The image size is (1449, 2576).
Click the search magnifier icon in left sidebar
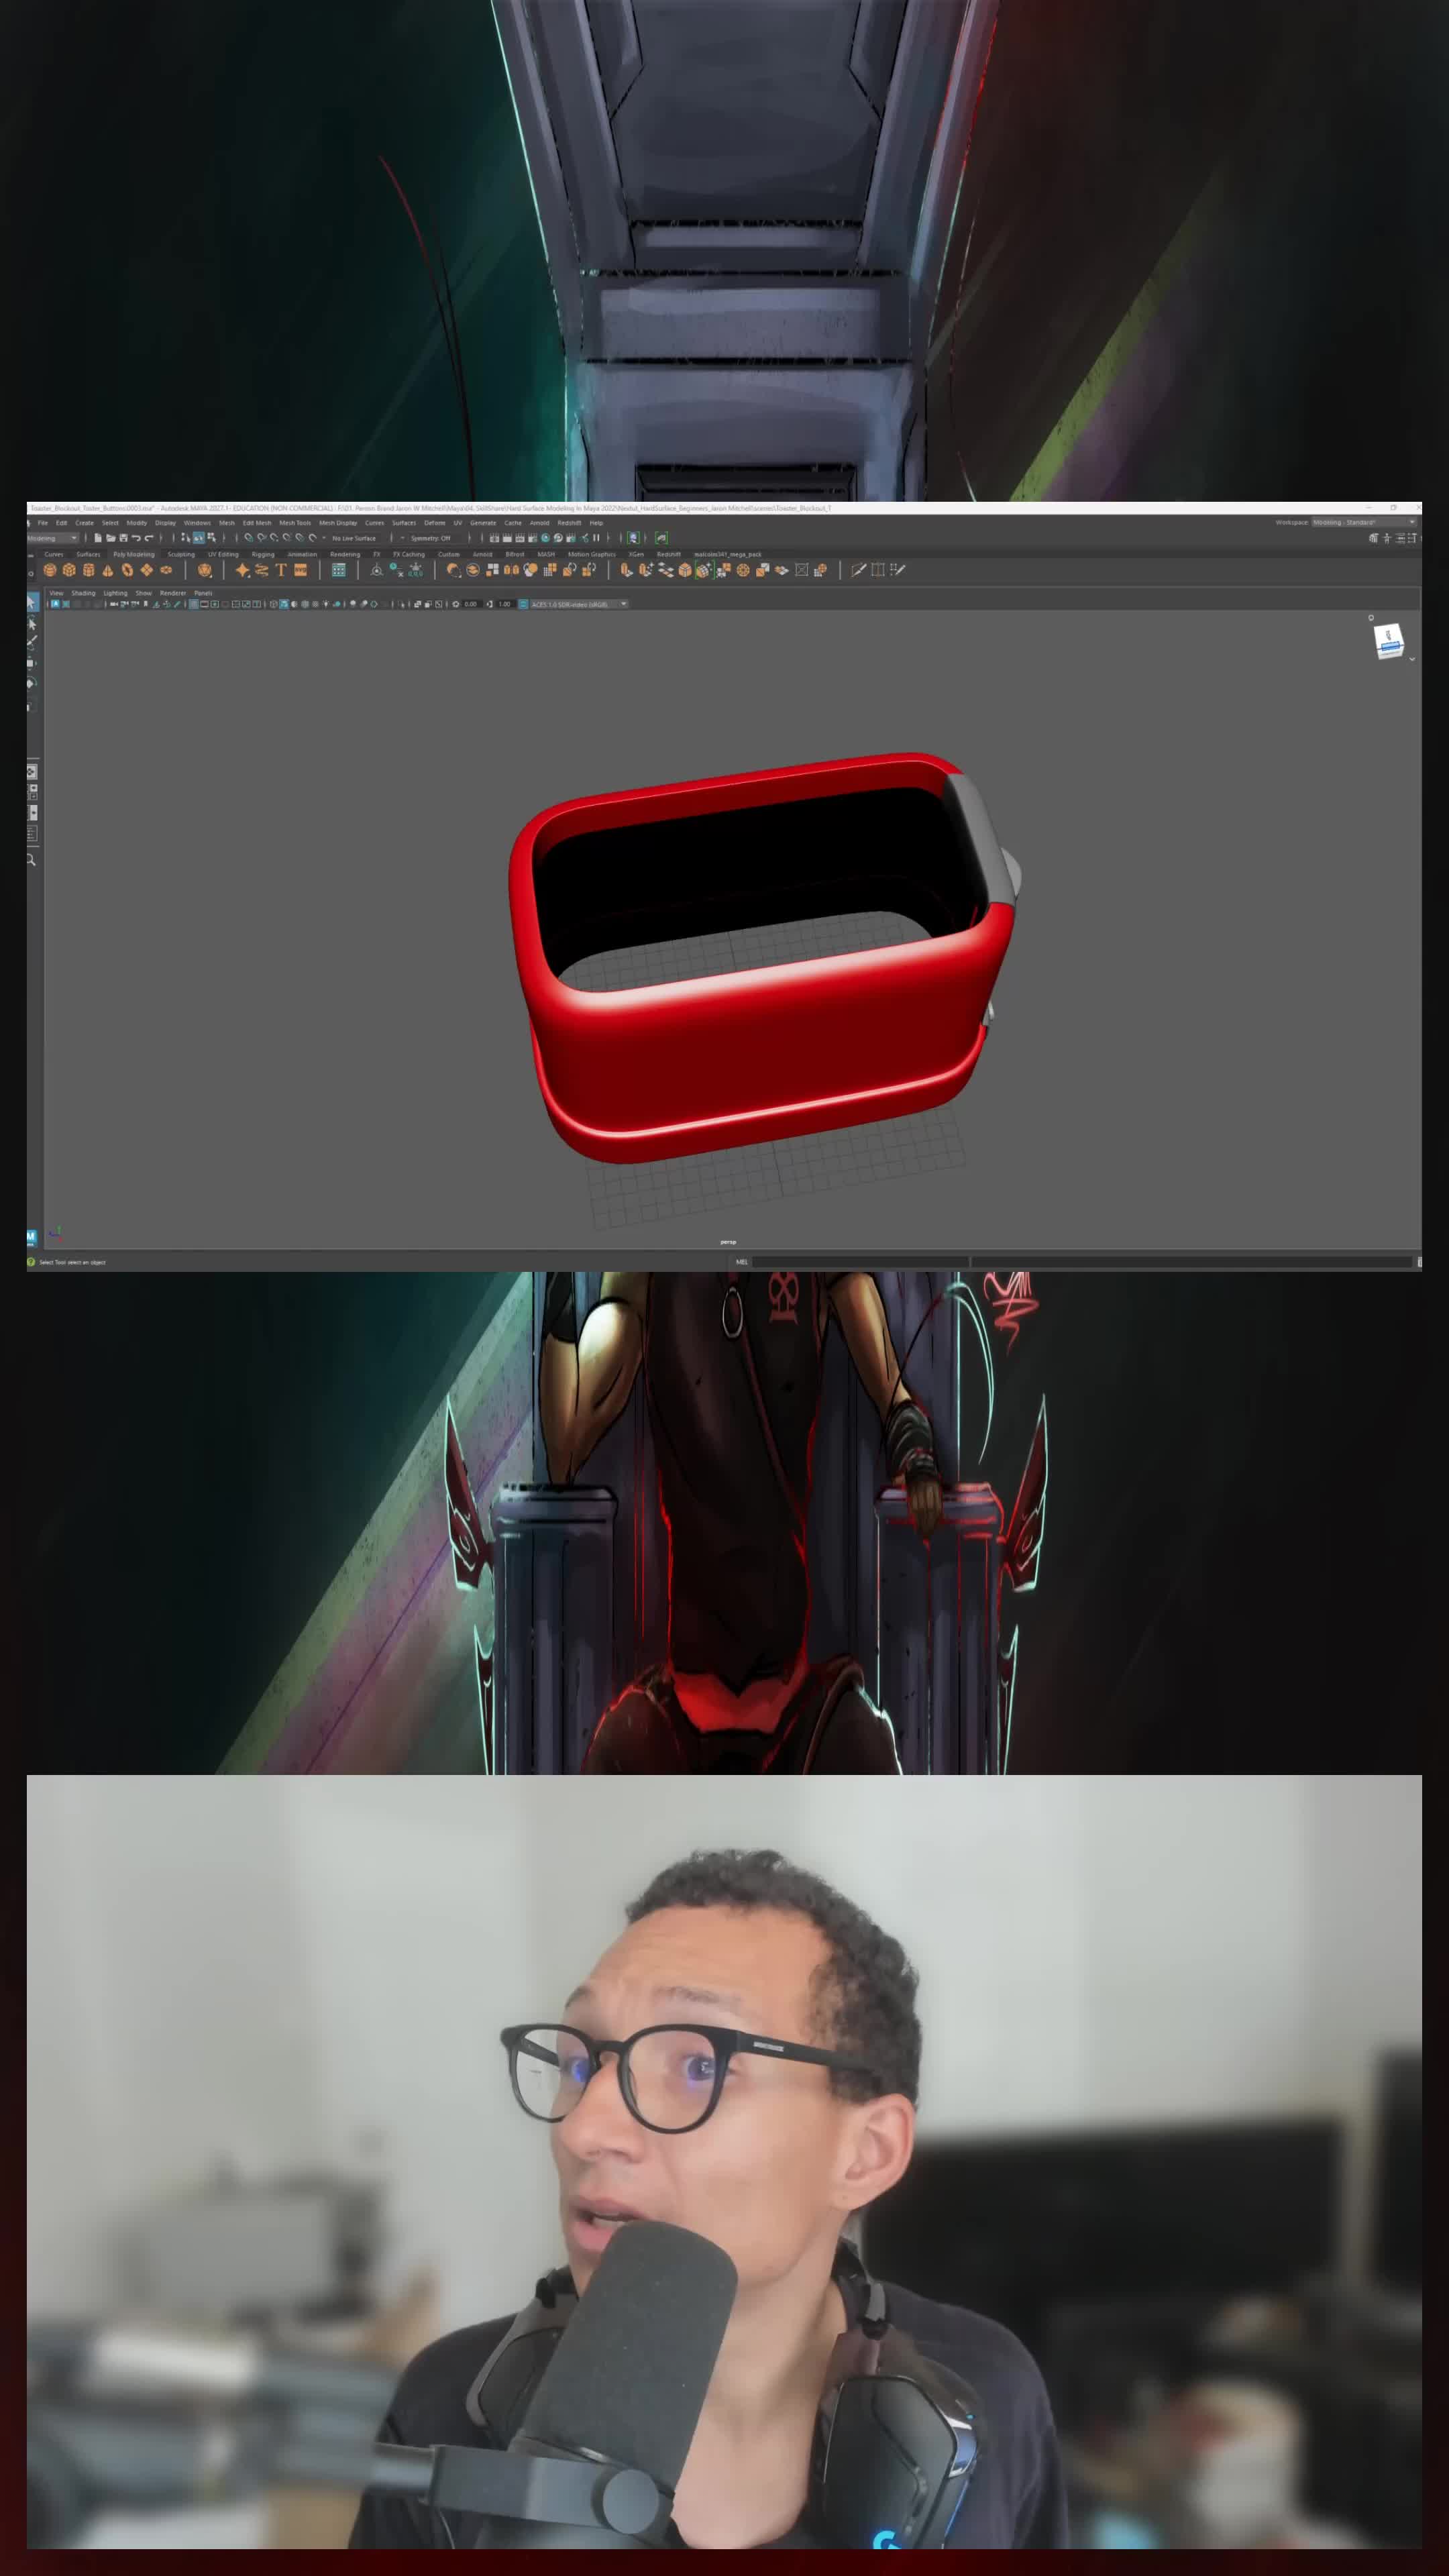pos(32,860)
